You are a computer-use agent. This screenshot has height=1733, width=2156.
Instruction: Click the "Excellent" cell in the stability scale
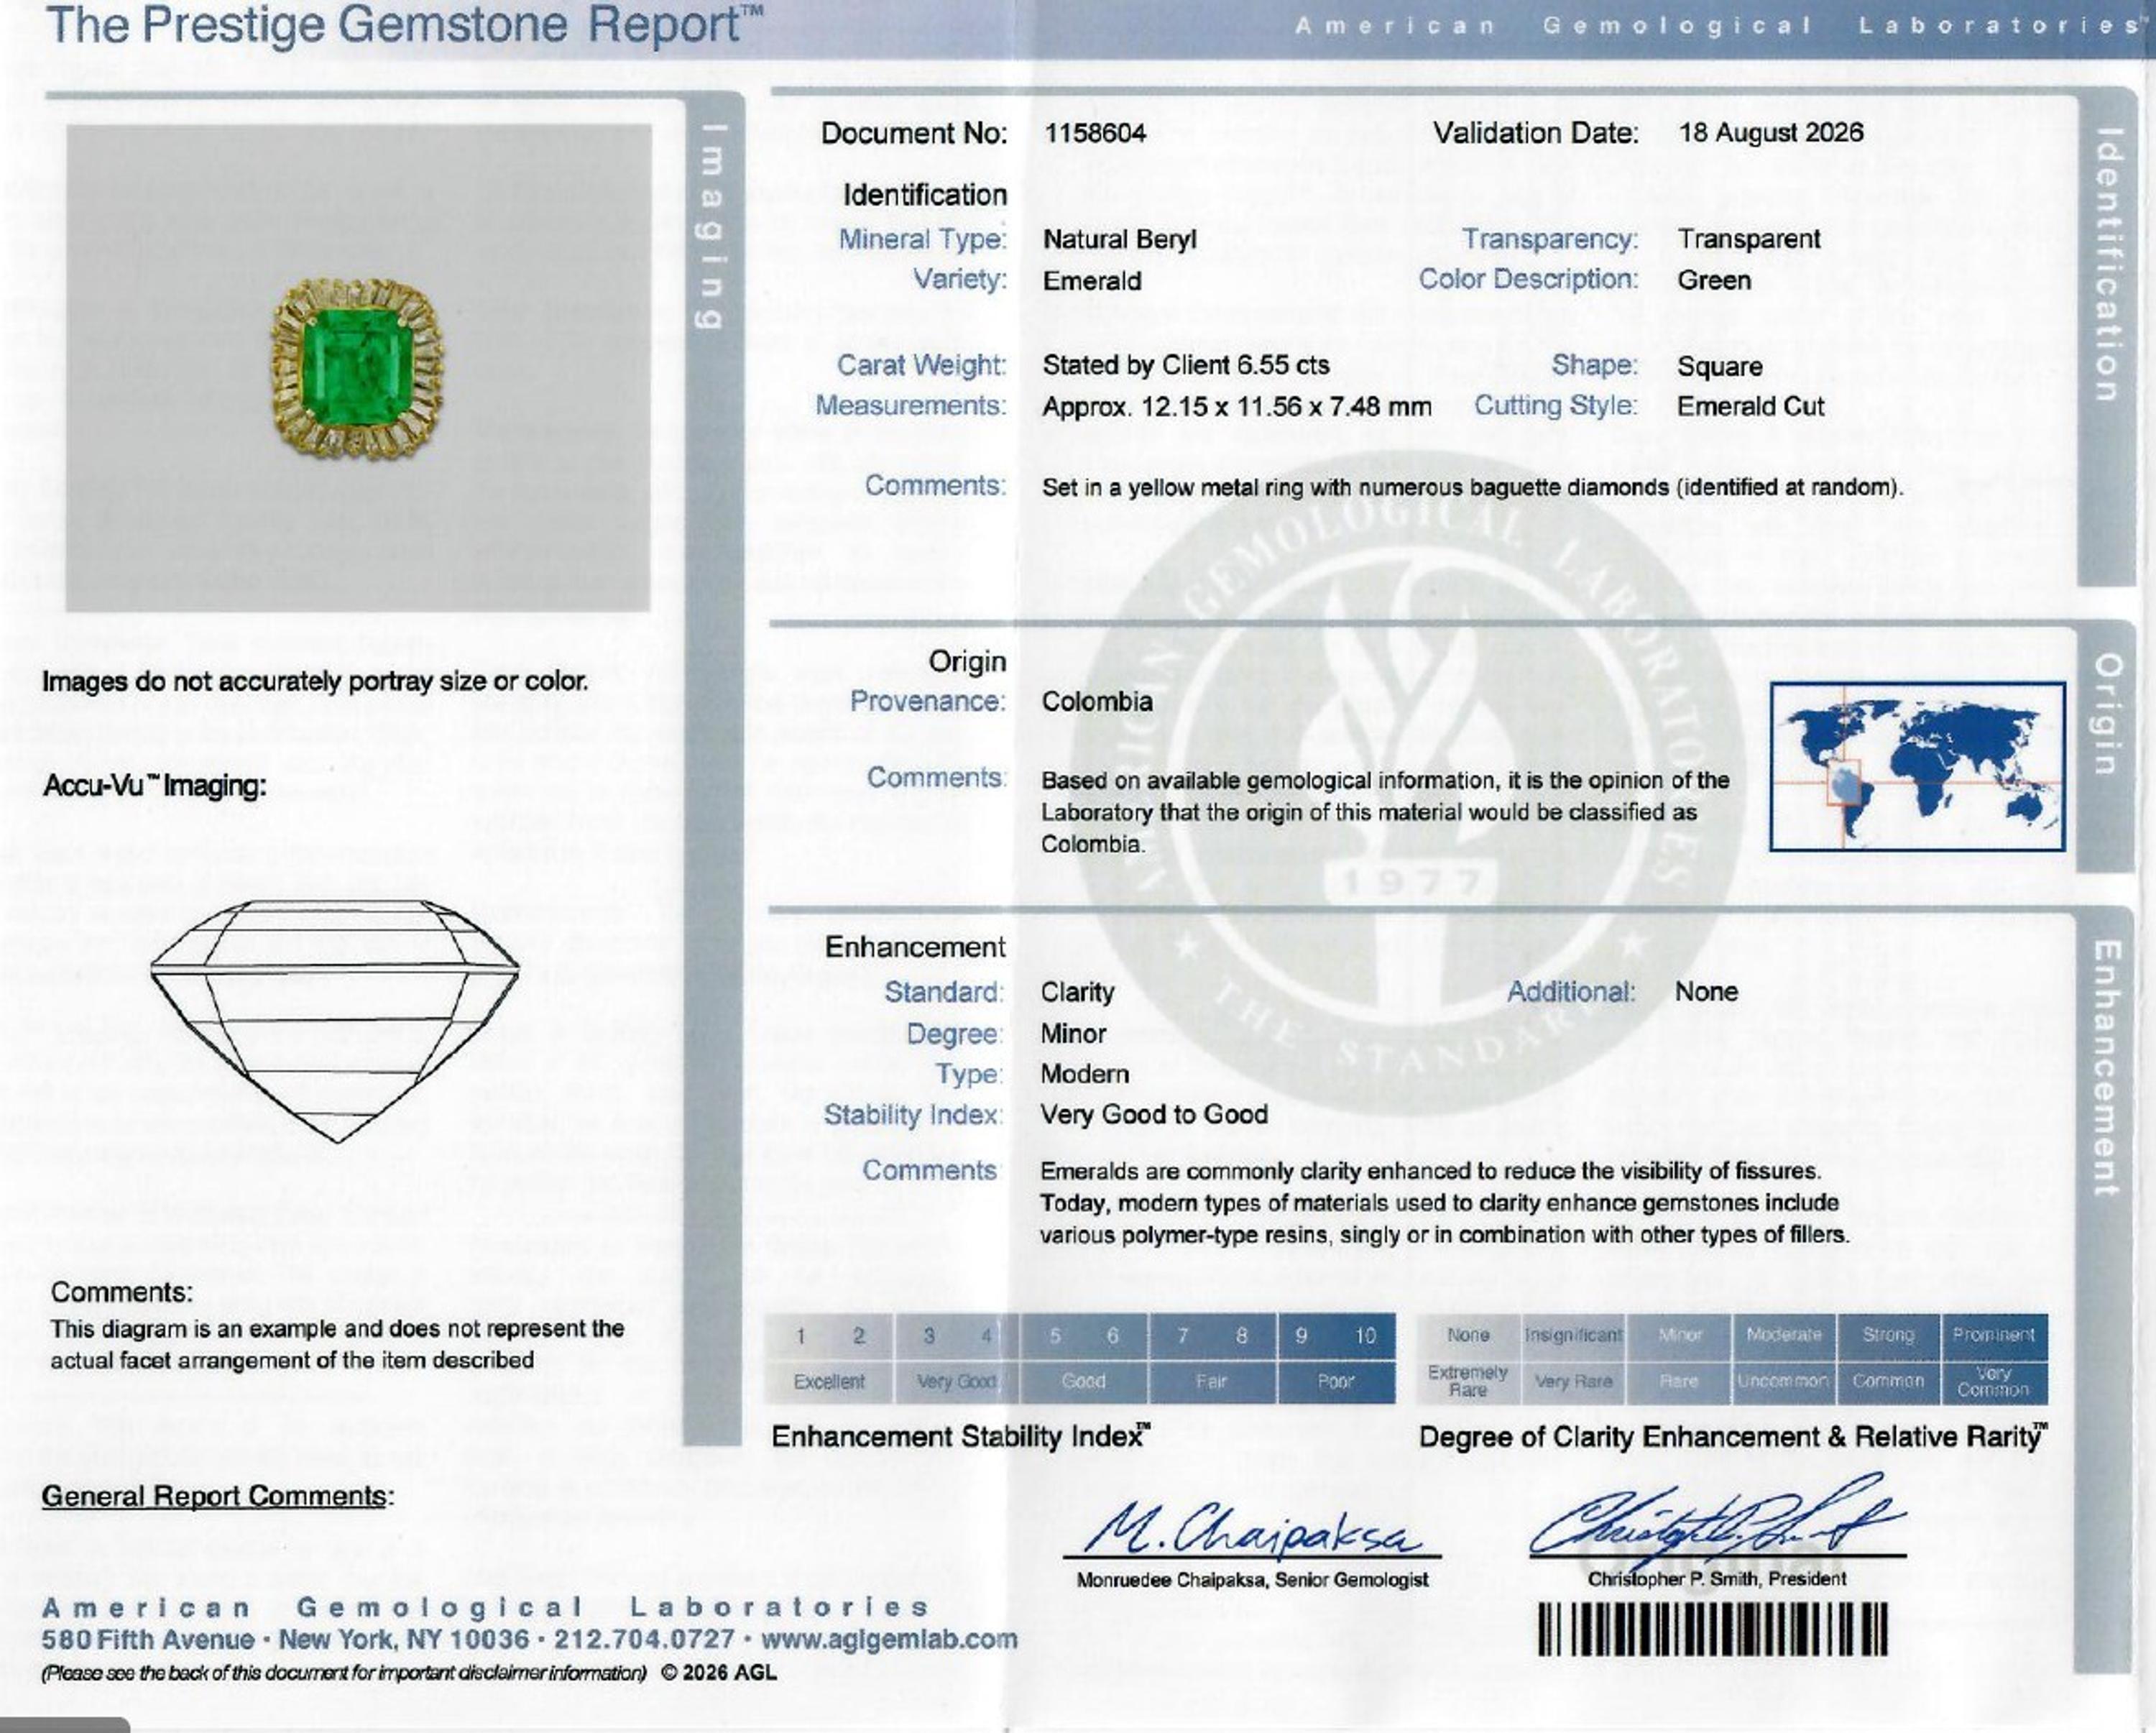click(x=829, y=1382)
